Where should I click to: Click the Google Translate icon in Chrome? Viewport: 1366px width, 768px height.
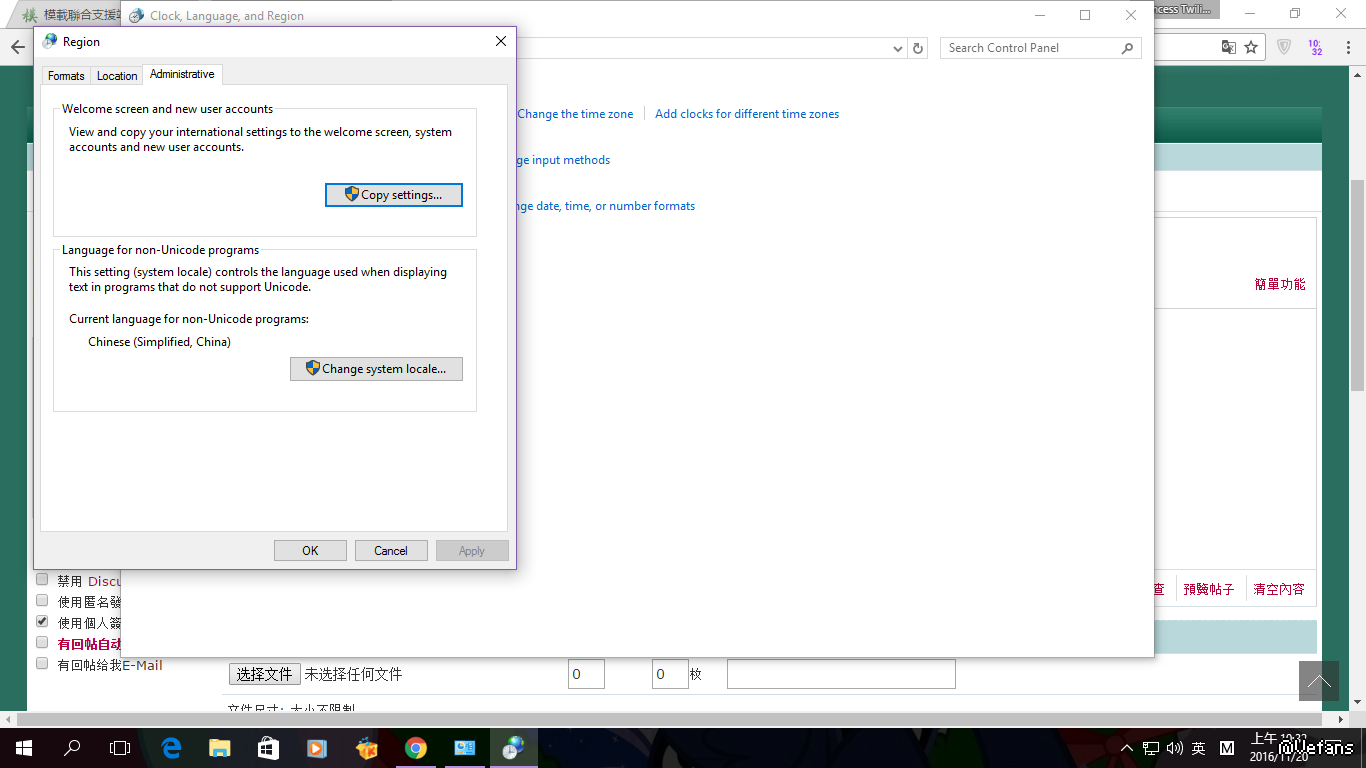pyautogui.click(x=1229, y=47)
